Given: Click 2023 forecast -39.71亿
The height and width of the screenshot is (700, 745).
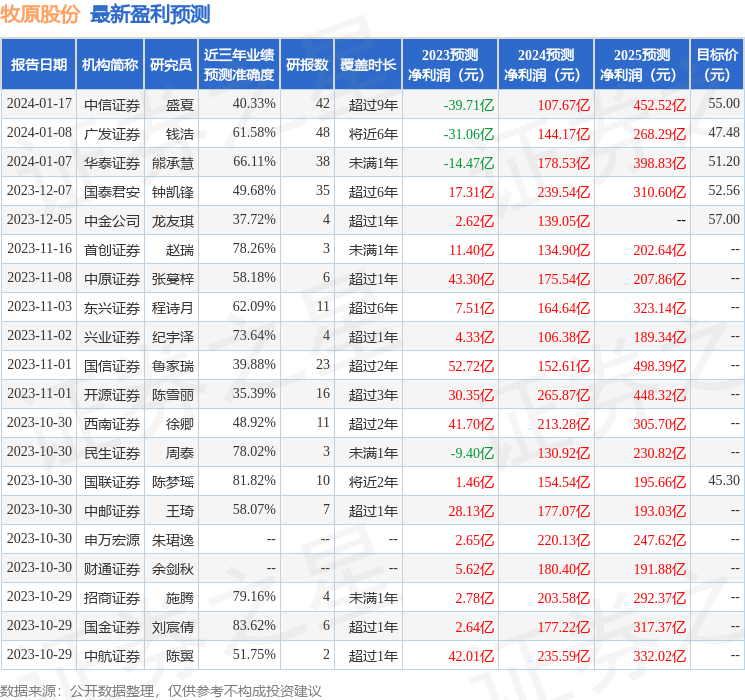Looking at the screenshot, I should pyautogui.click(x=468, y=105).
